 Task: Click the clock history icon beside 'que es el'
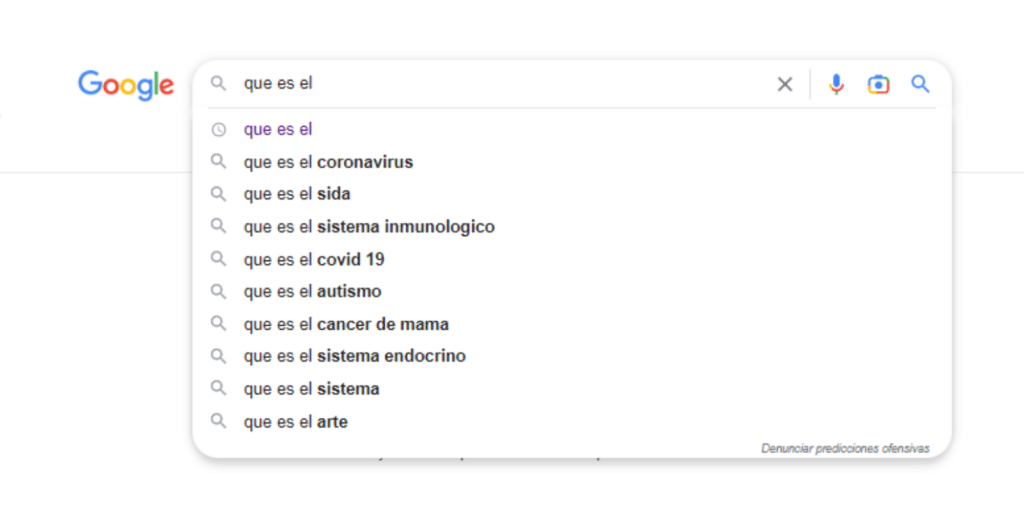click(x=218, y=129)
